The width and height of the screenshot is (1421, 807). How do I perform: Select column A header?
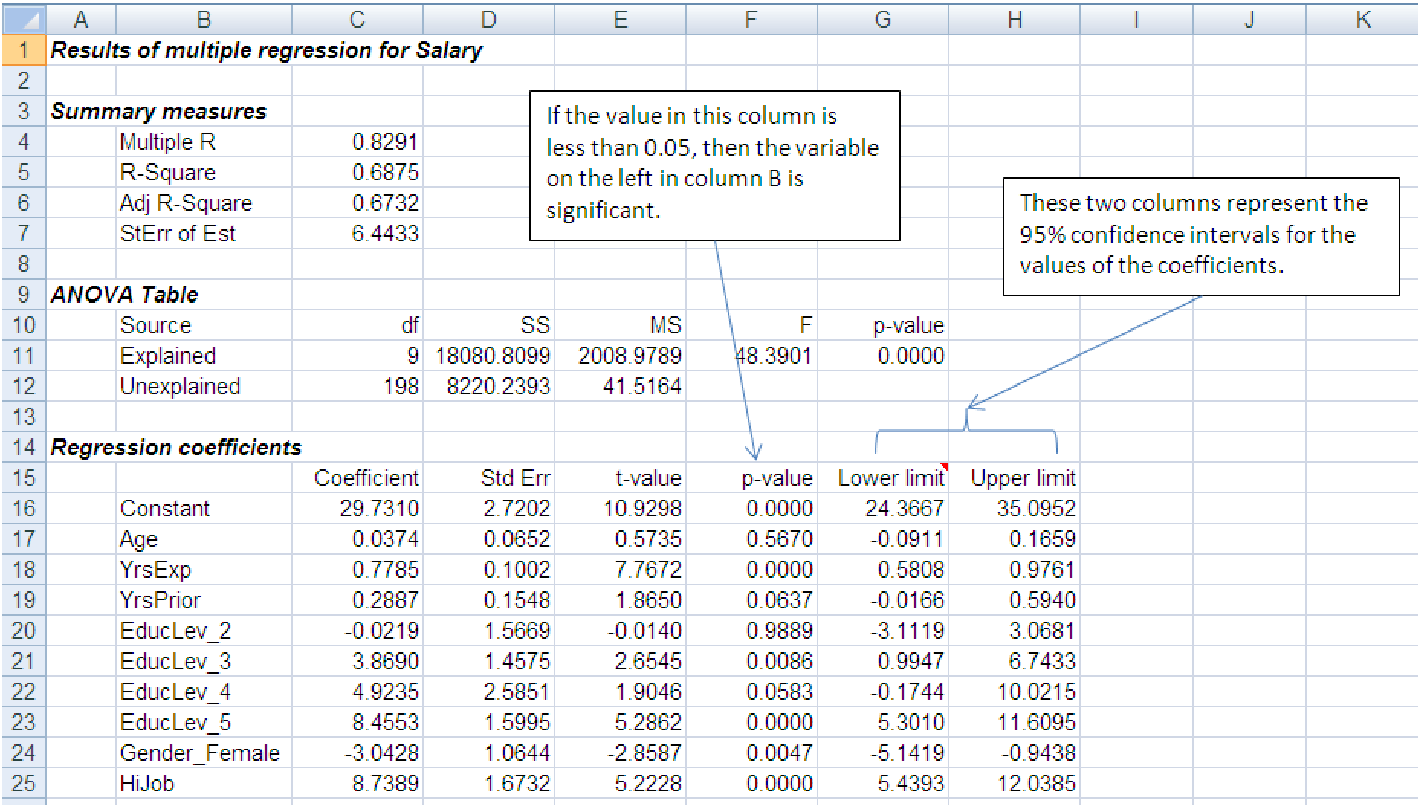(81, 17)
